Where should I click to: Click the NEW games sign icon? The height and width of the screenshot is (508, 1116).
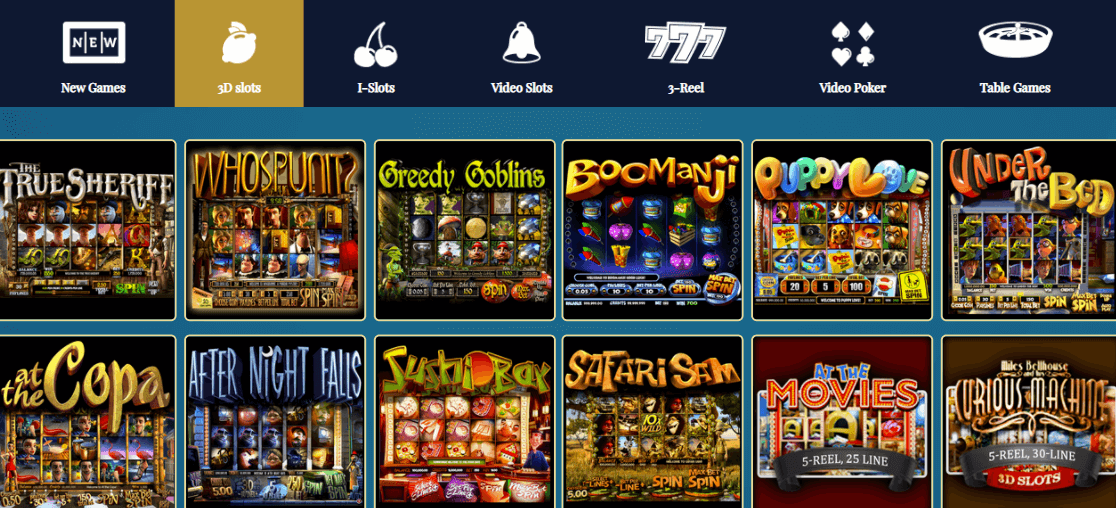coord(93,42)
